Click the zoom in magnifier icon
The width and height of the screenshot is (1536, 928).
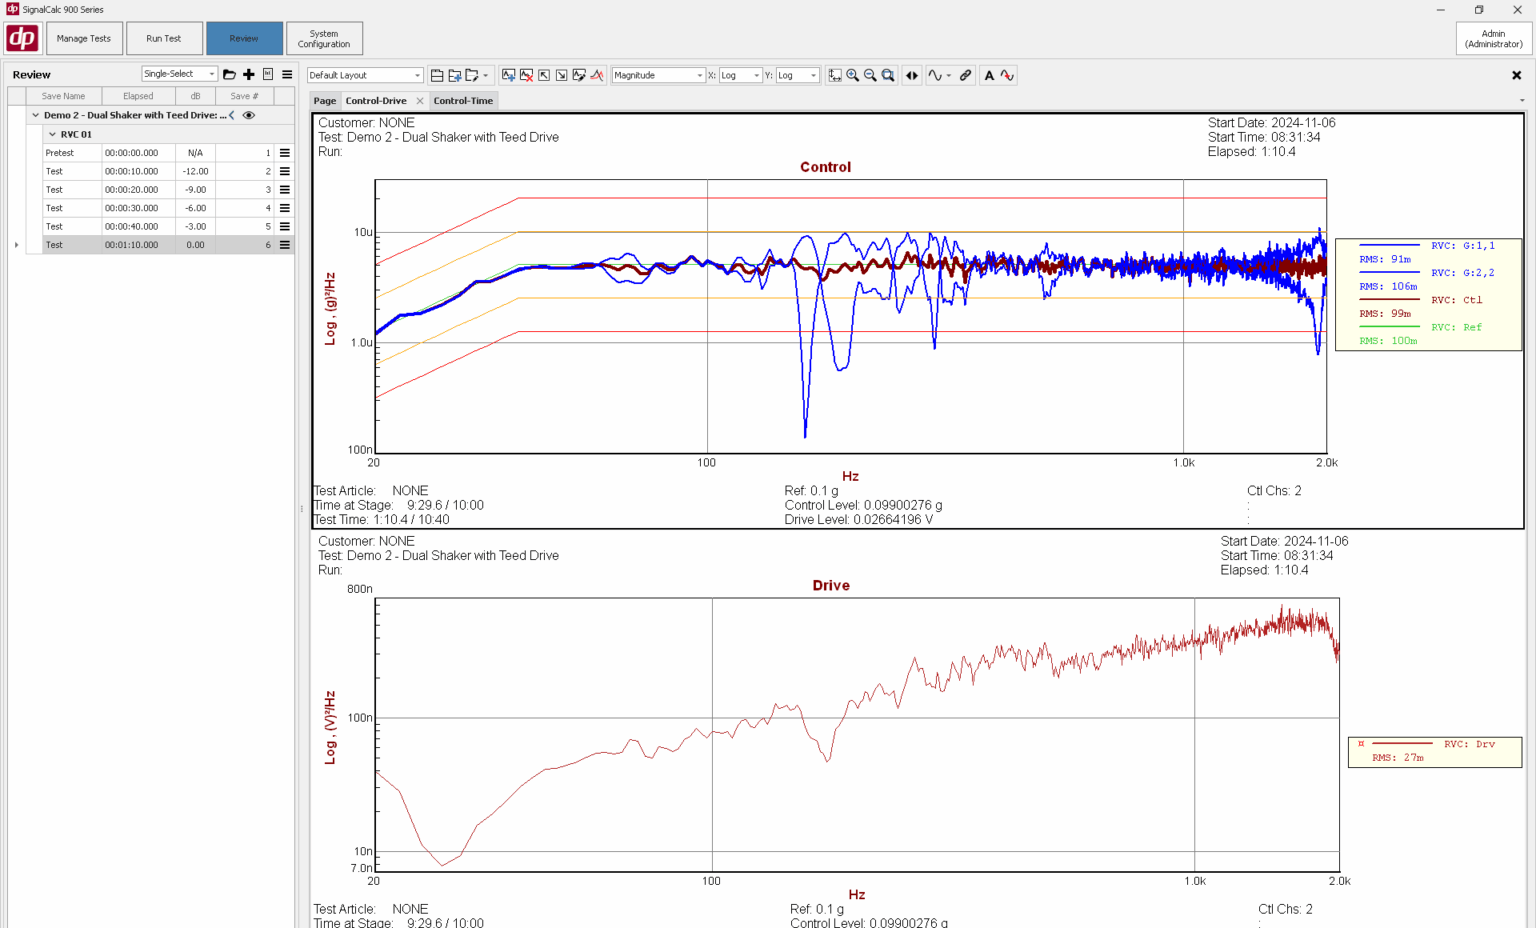853,75
